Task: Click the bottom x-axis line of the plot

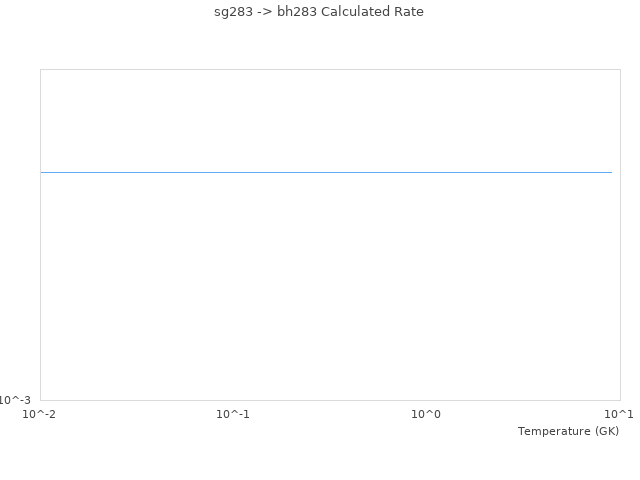Action: tap(330, 400)
